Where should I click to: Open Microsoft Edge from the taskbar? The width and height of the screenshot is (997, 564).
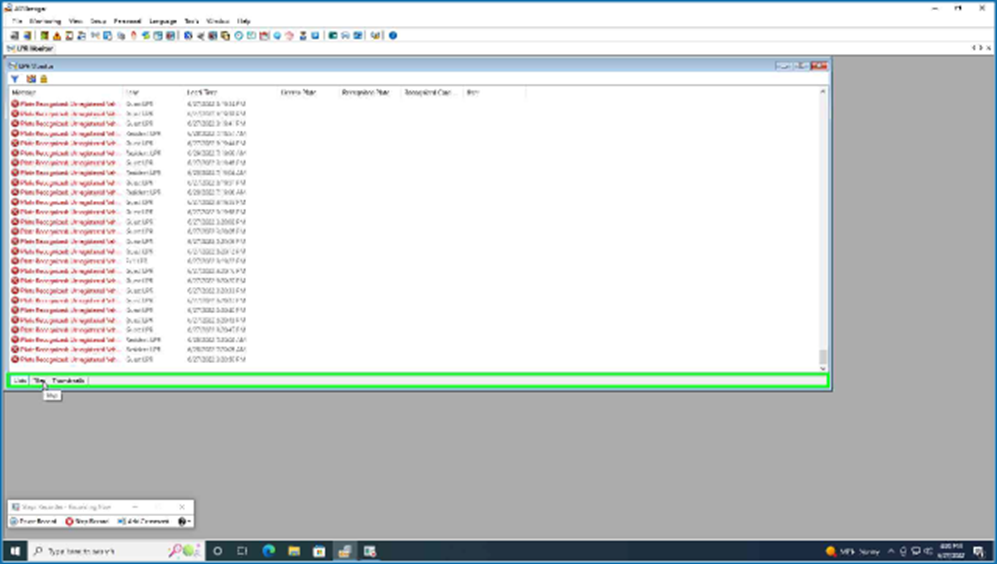[x=268, y=551]
